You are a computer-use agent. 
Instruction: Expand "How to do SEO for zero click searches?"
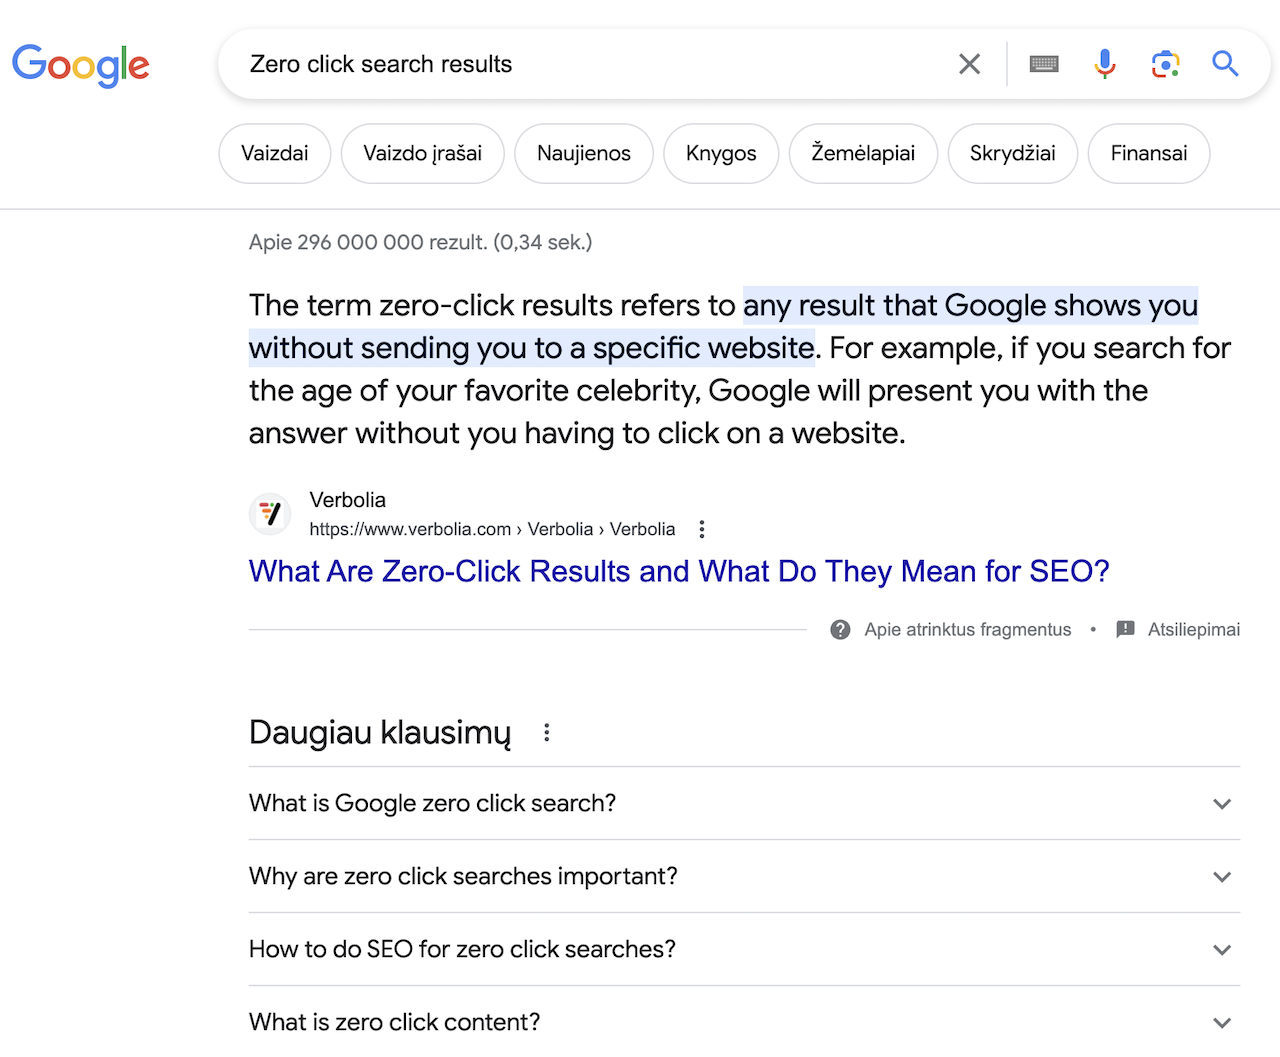(1221, 950)
